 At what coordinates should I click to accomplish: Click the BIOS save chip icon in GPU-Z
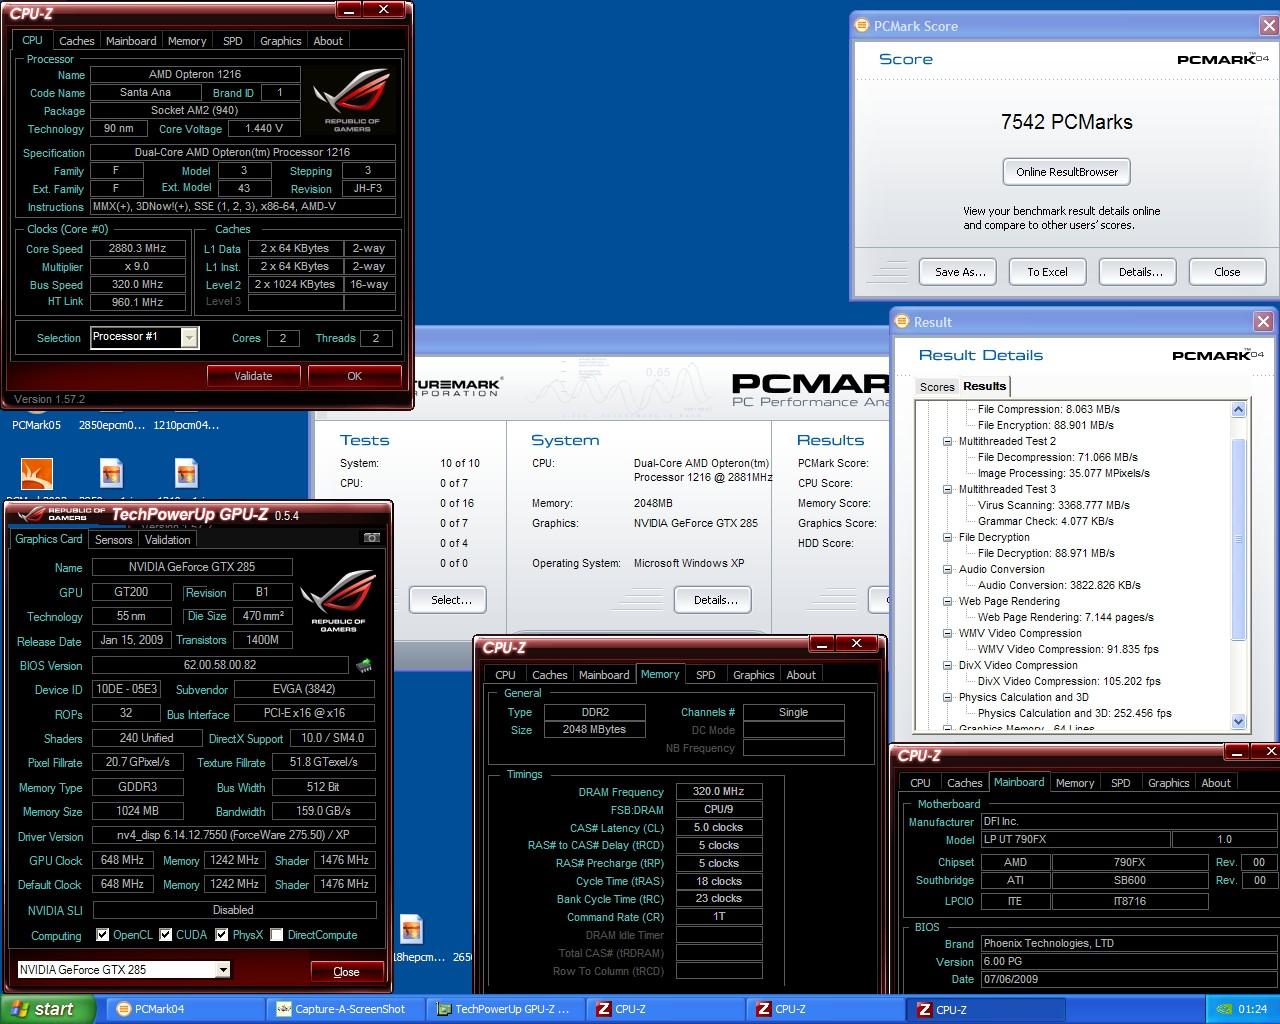coord(364,665)
